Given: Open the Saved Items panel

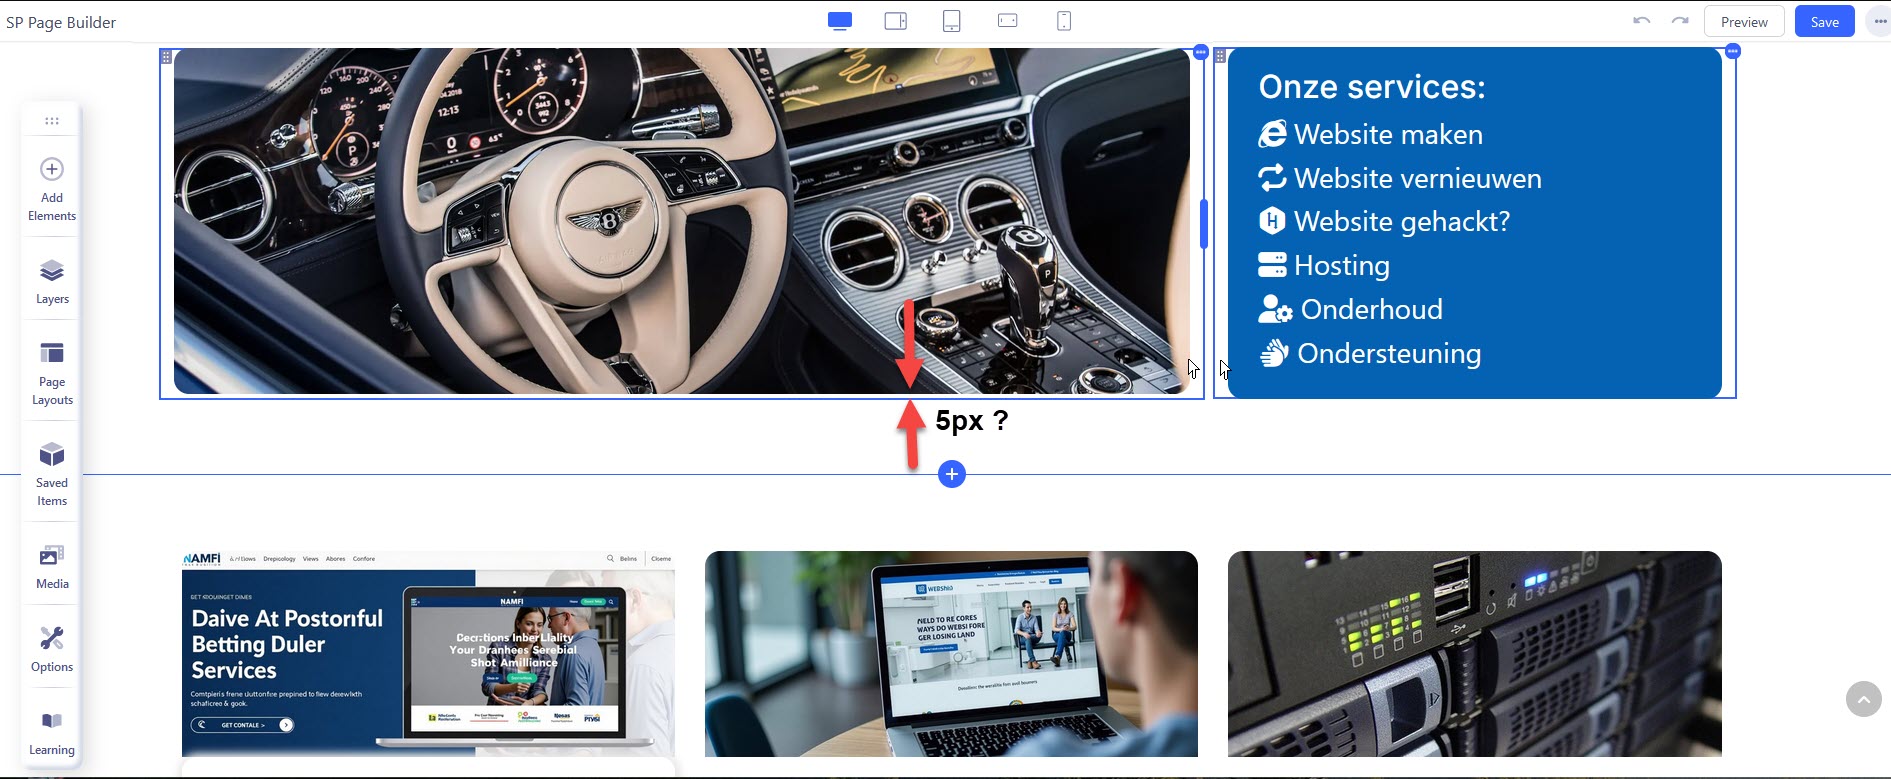Looking at the screenshot, I should (x=52, y=473).
